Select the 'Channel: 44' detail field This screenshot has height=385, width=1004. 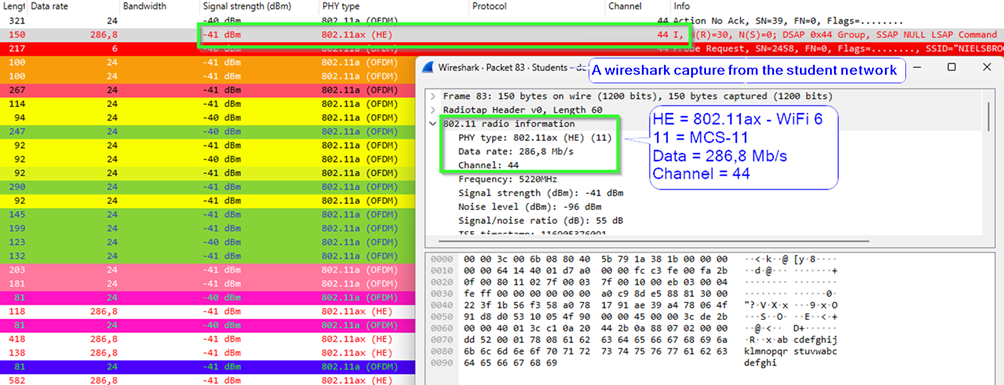[489, 165]
